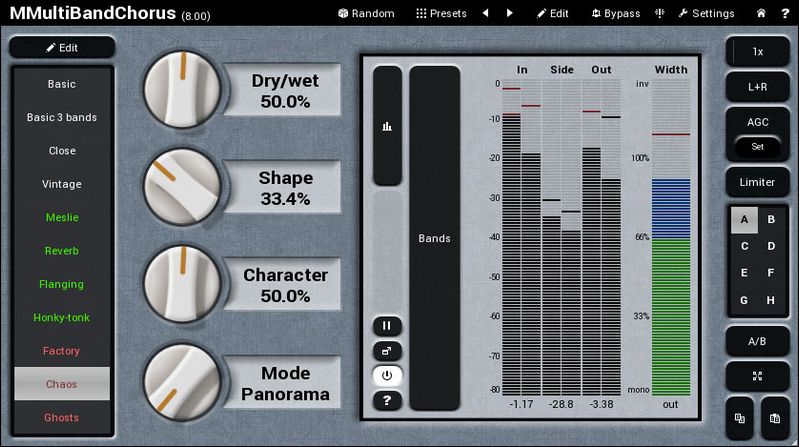Select the Basic 3 bands preset
The width and height of the screenshot is (800, 447).
62,117
